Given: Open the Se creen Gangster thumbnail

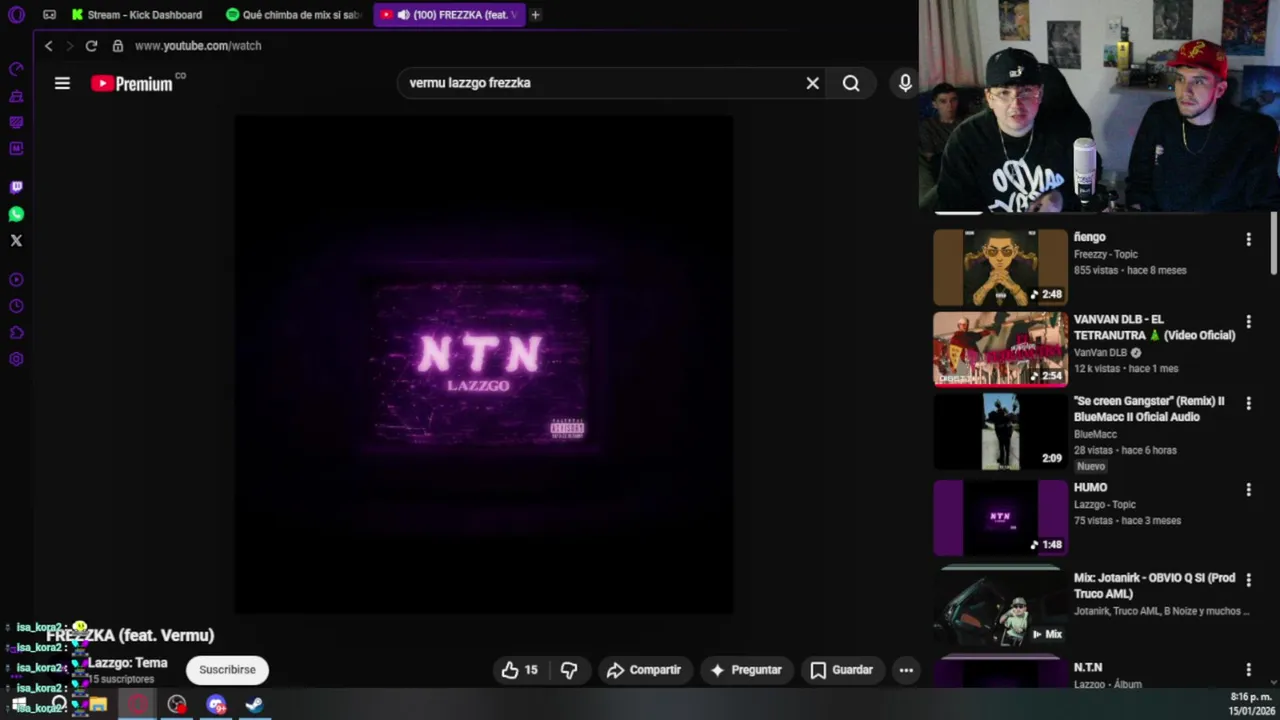Looking at the screenshot, I should tap(1000, 431).
